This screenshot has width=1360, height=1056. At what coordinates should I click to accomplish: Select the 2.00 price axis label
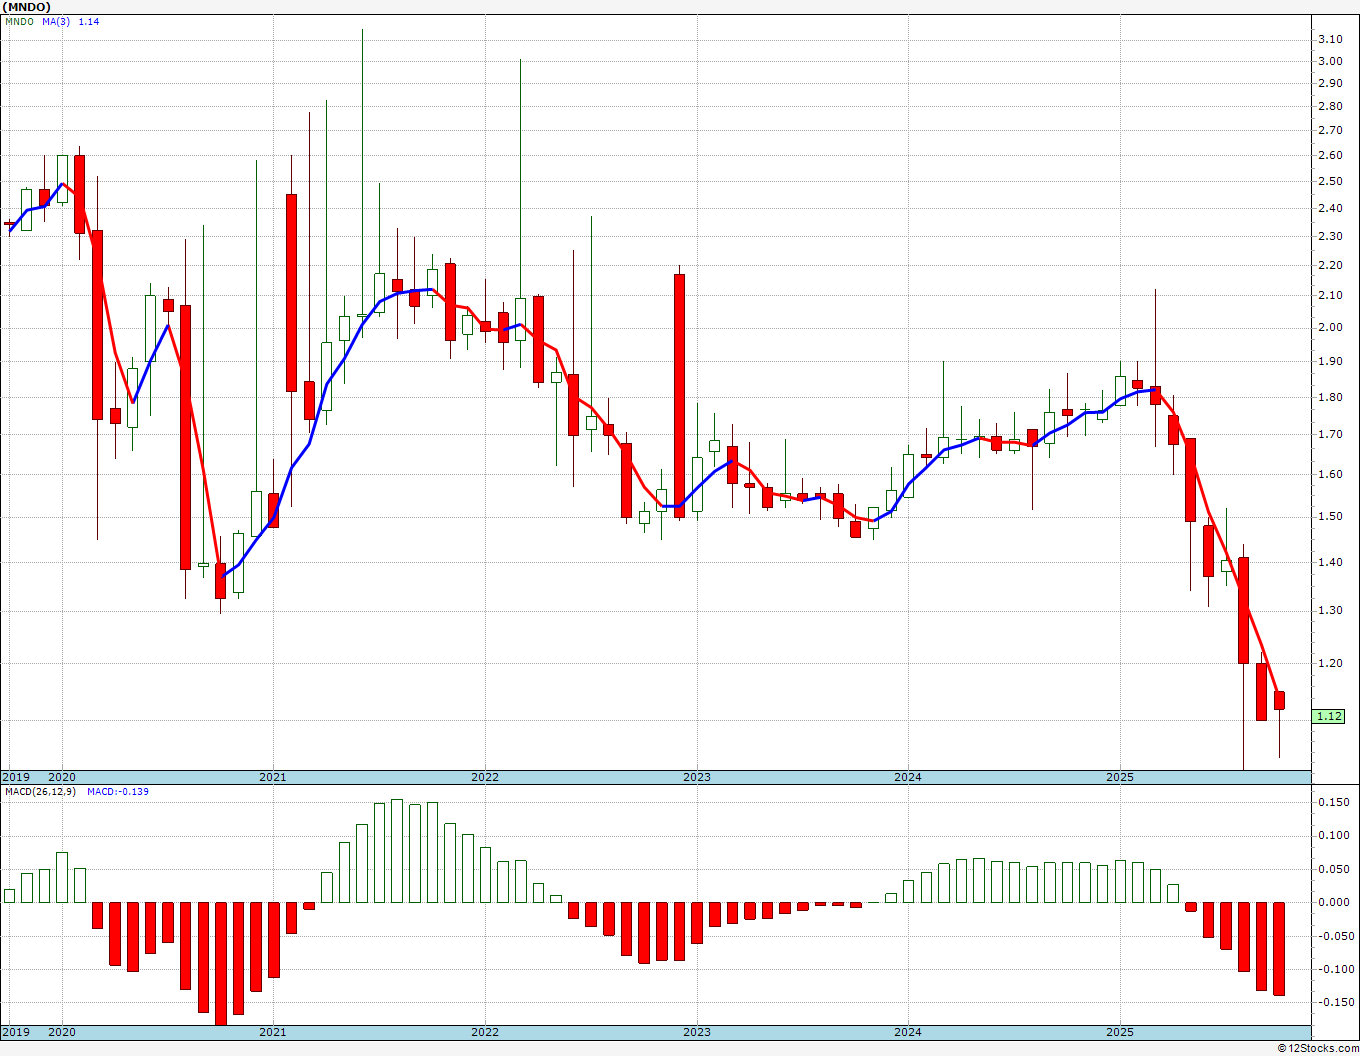click(x=1330, y=327)
